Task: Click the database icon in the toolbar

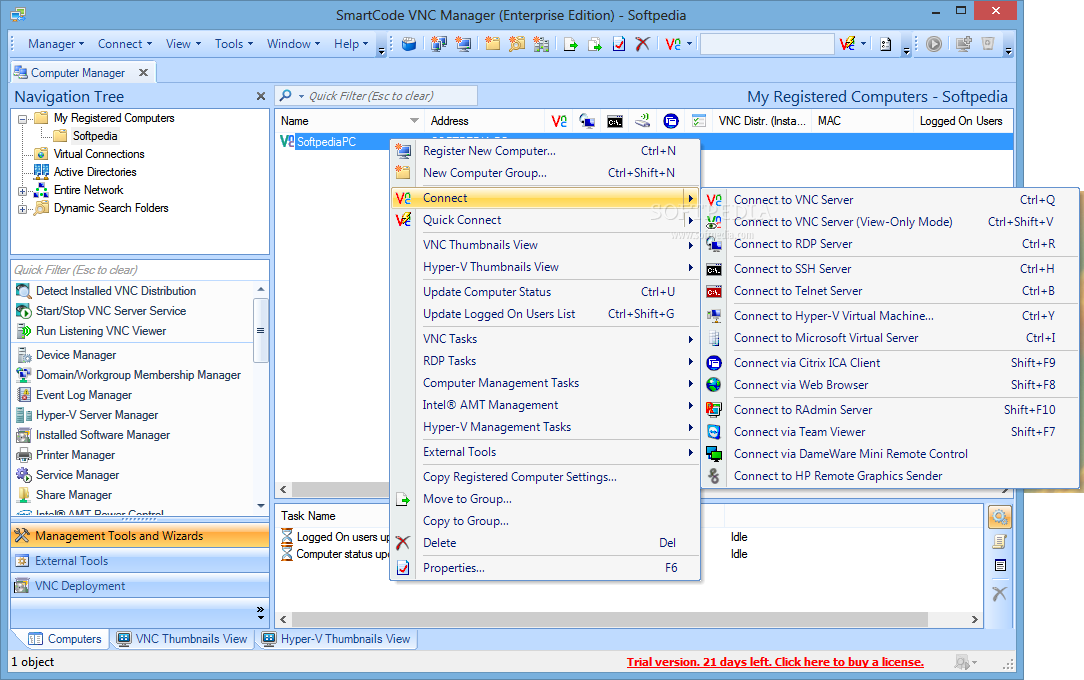Action: point(409,44)
